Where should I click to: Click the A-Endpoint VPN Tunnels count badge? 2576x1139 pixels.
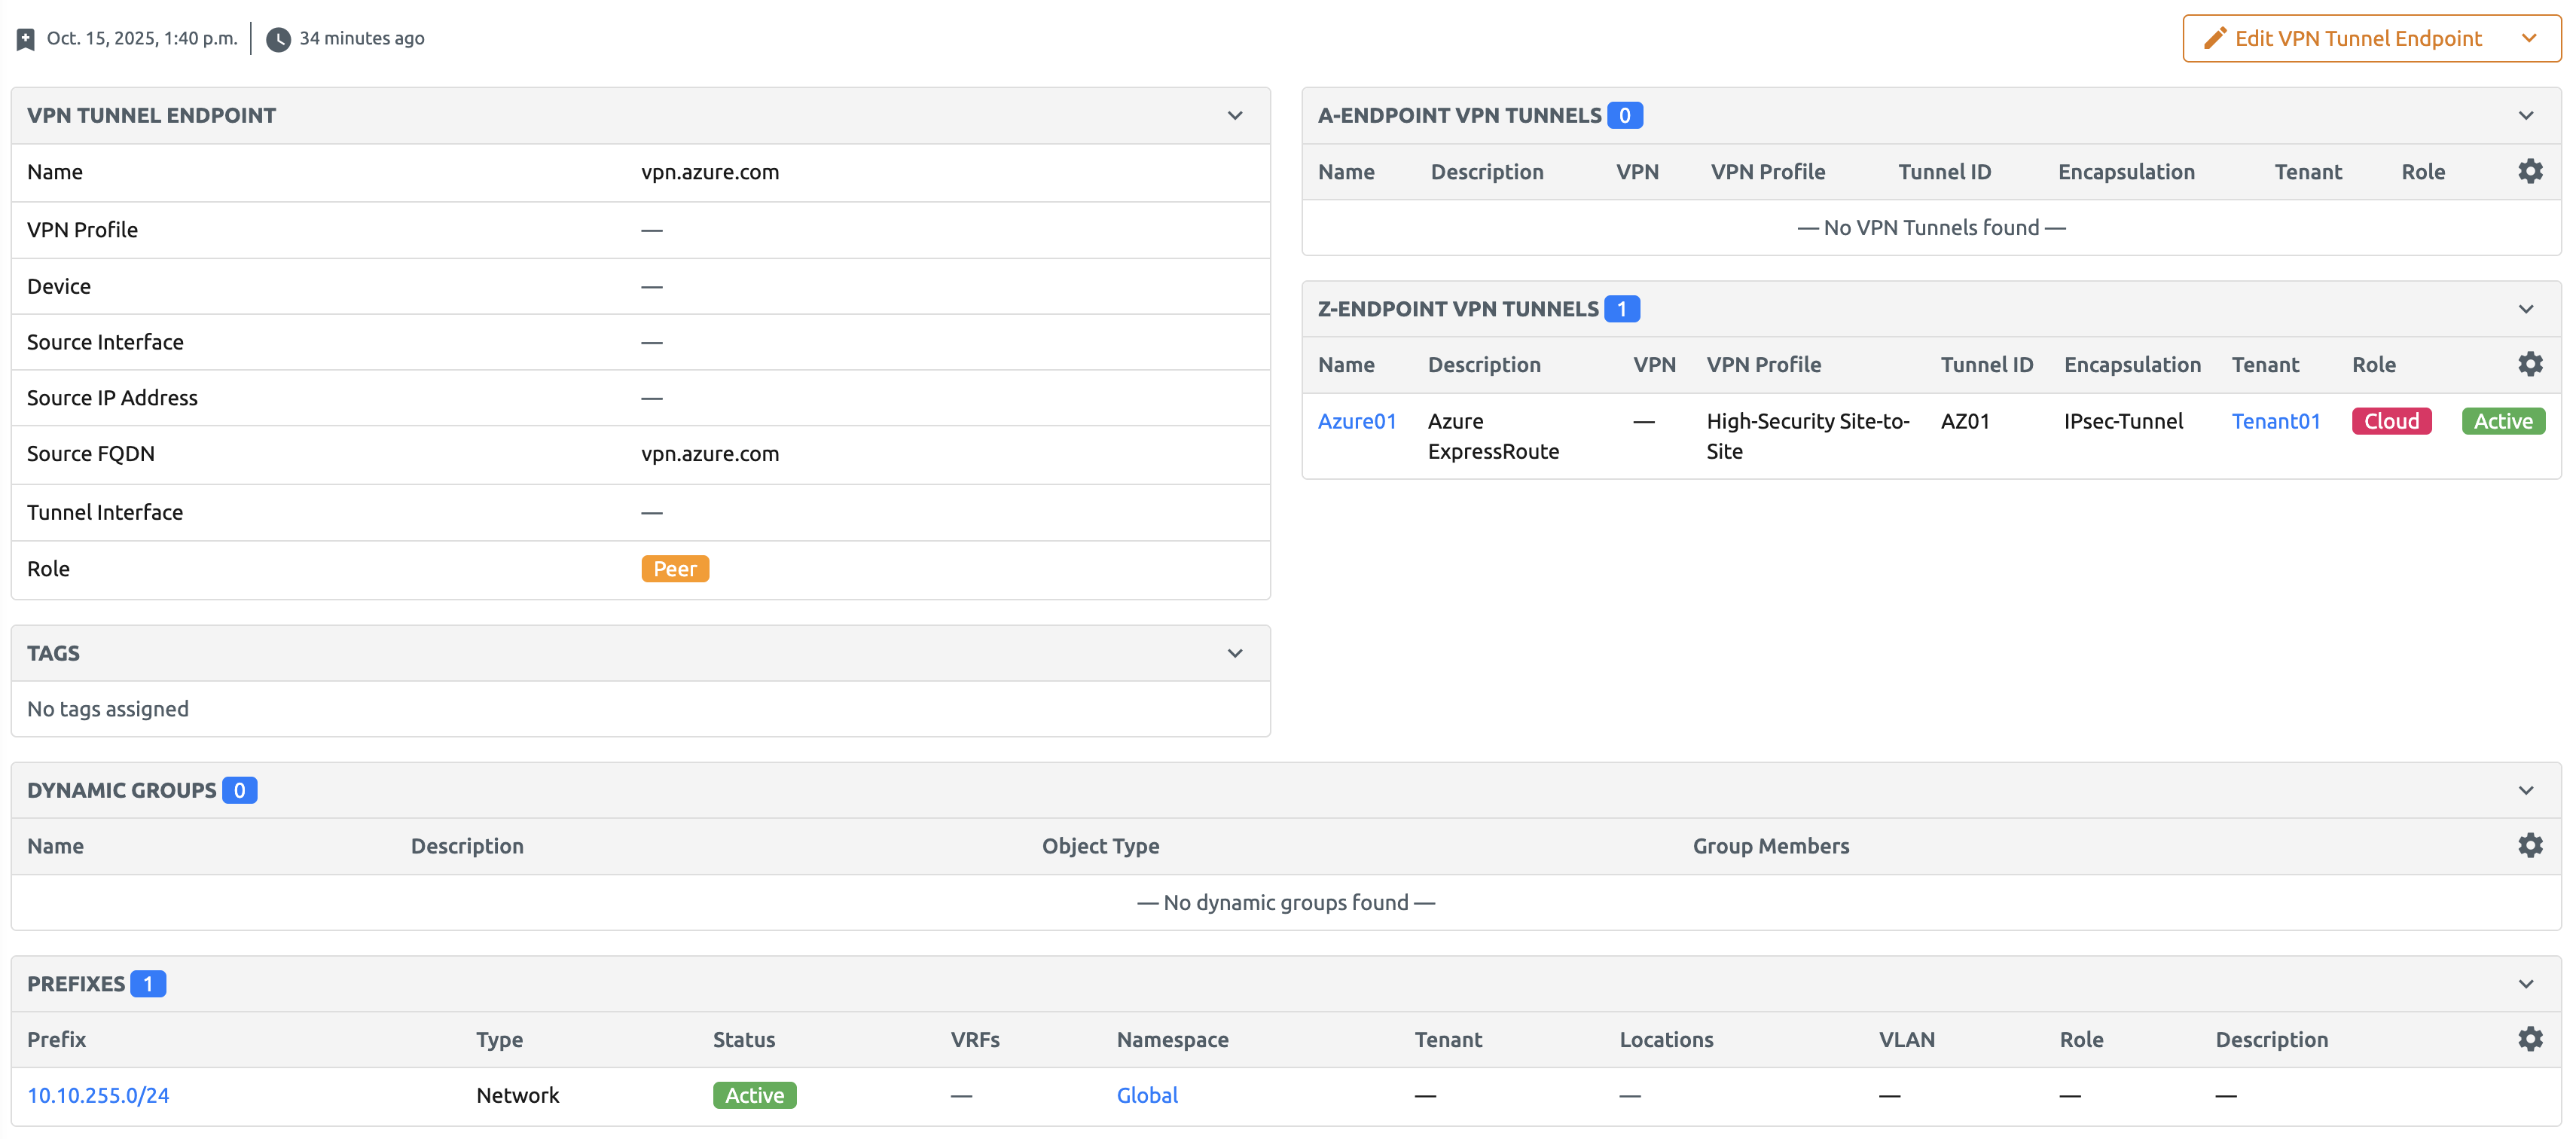pos(1623,114)
